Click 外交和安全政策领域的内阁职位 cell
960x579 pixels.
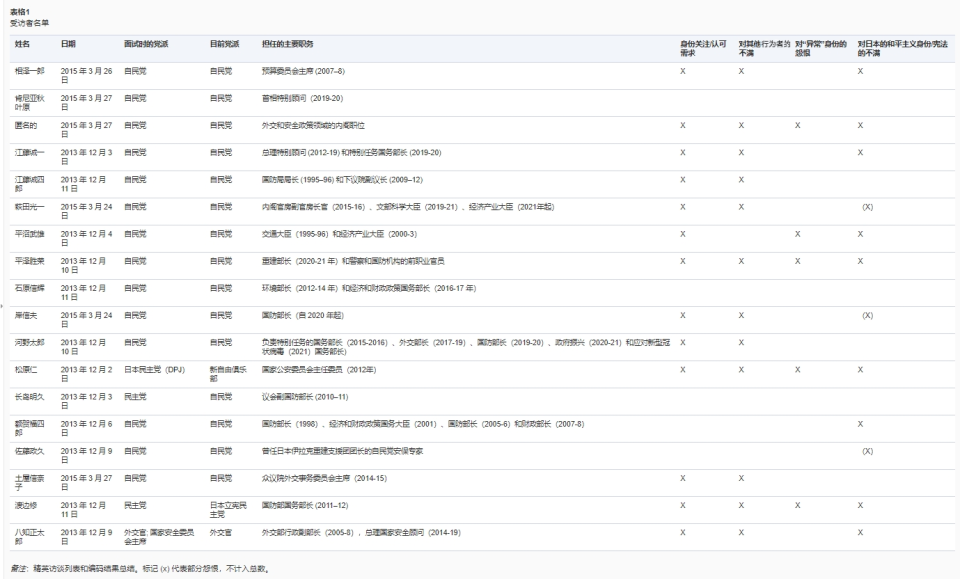pyautogui.click(x=313, y=125)
